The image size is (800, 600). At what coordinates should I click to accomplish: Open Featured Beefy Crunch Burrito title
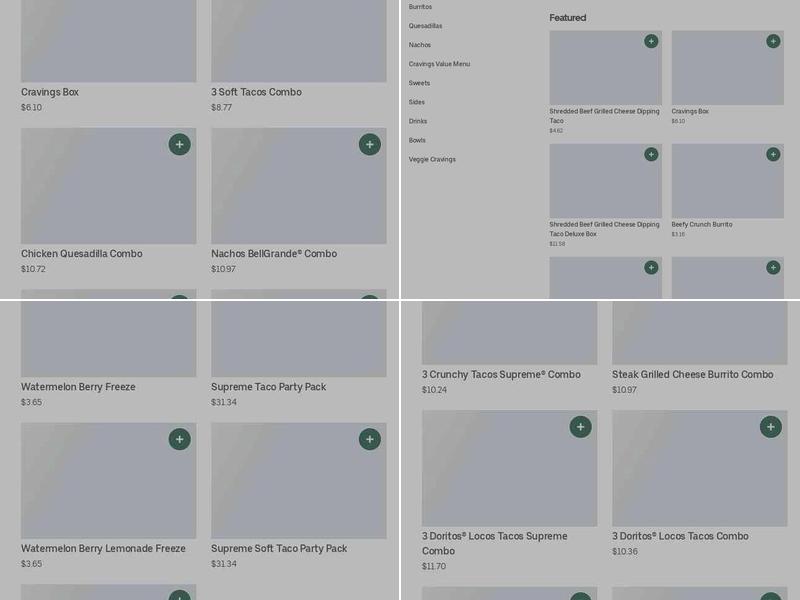click(x=702, y=224)
